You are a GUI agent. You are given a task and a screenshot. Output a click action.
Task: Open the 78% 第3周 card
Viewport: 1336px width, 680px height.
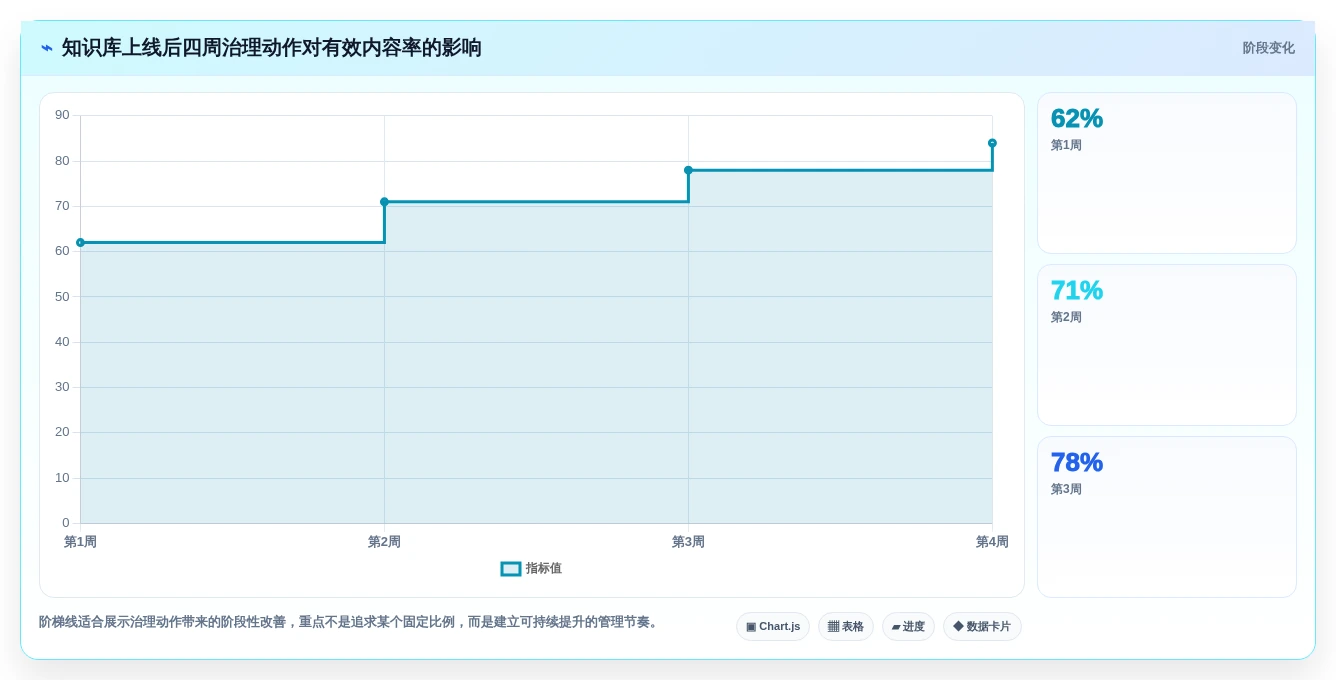point(1167,517)
